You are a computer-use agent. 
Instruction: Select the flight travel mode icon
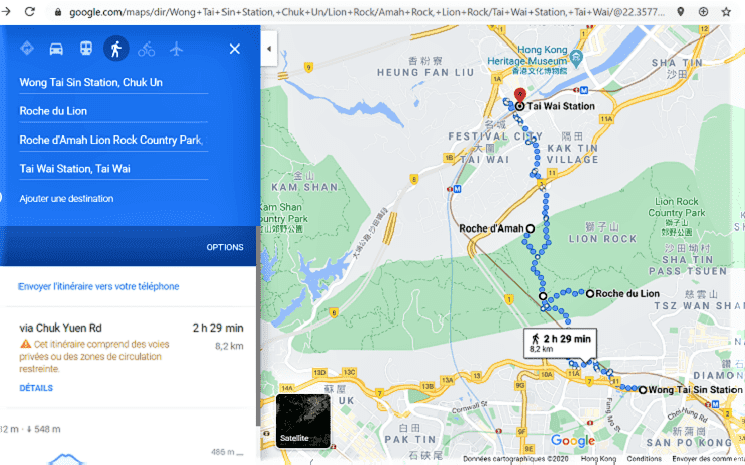pos(176,49)
